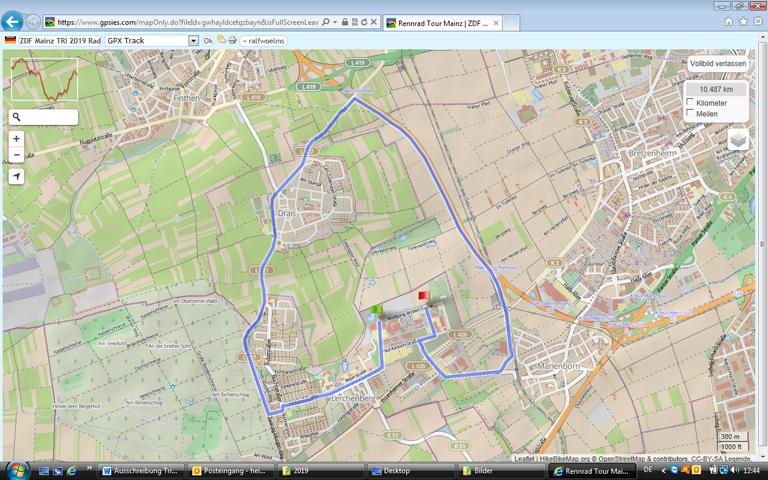
Task: Click the weather icon beside Ok
Action: 220,40
